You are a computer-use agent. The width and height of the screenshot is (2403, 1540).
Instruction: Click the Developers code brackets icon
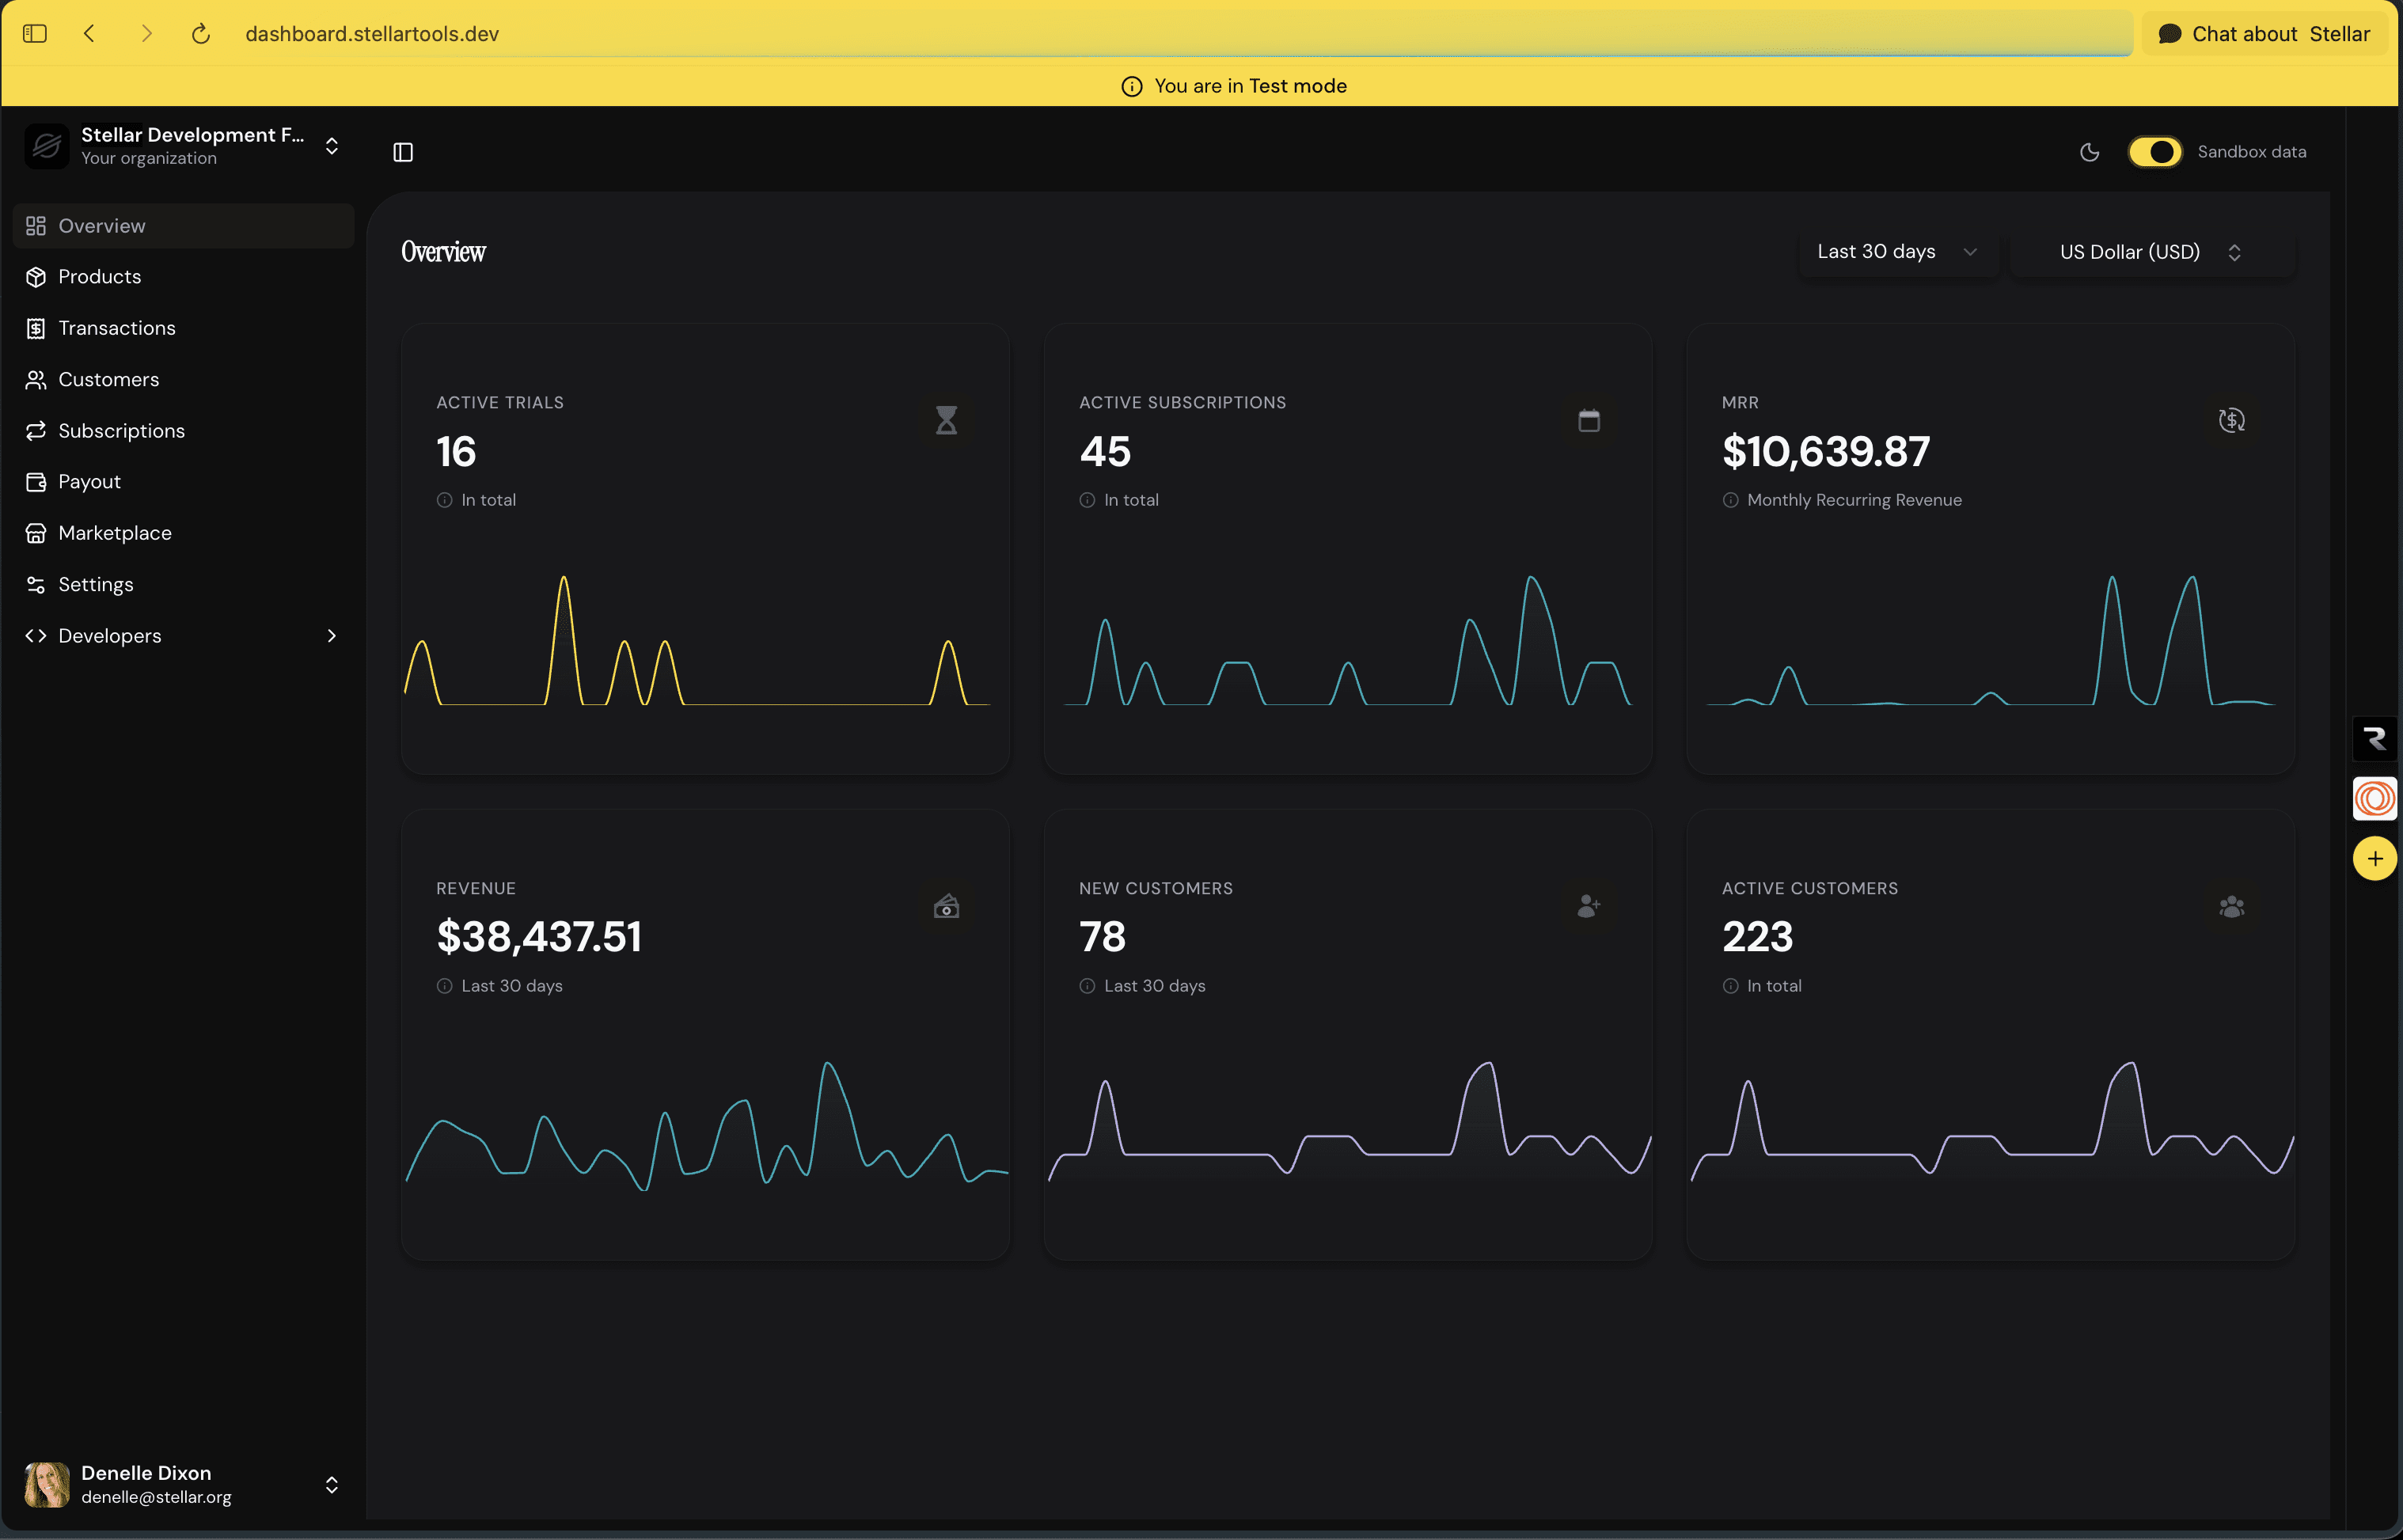36,636
